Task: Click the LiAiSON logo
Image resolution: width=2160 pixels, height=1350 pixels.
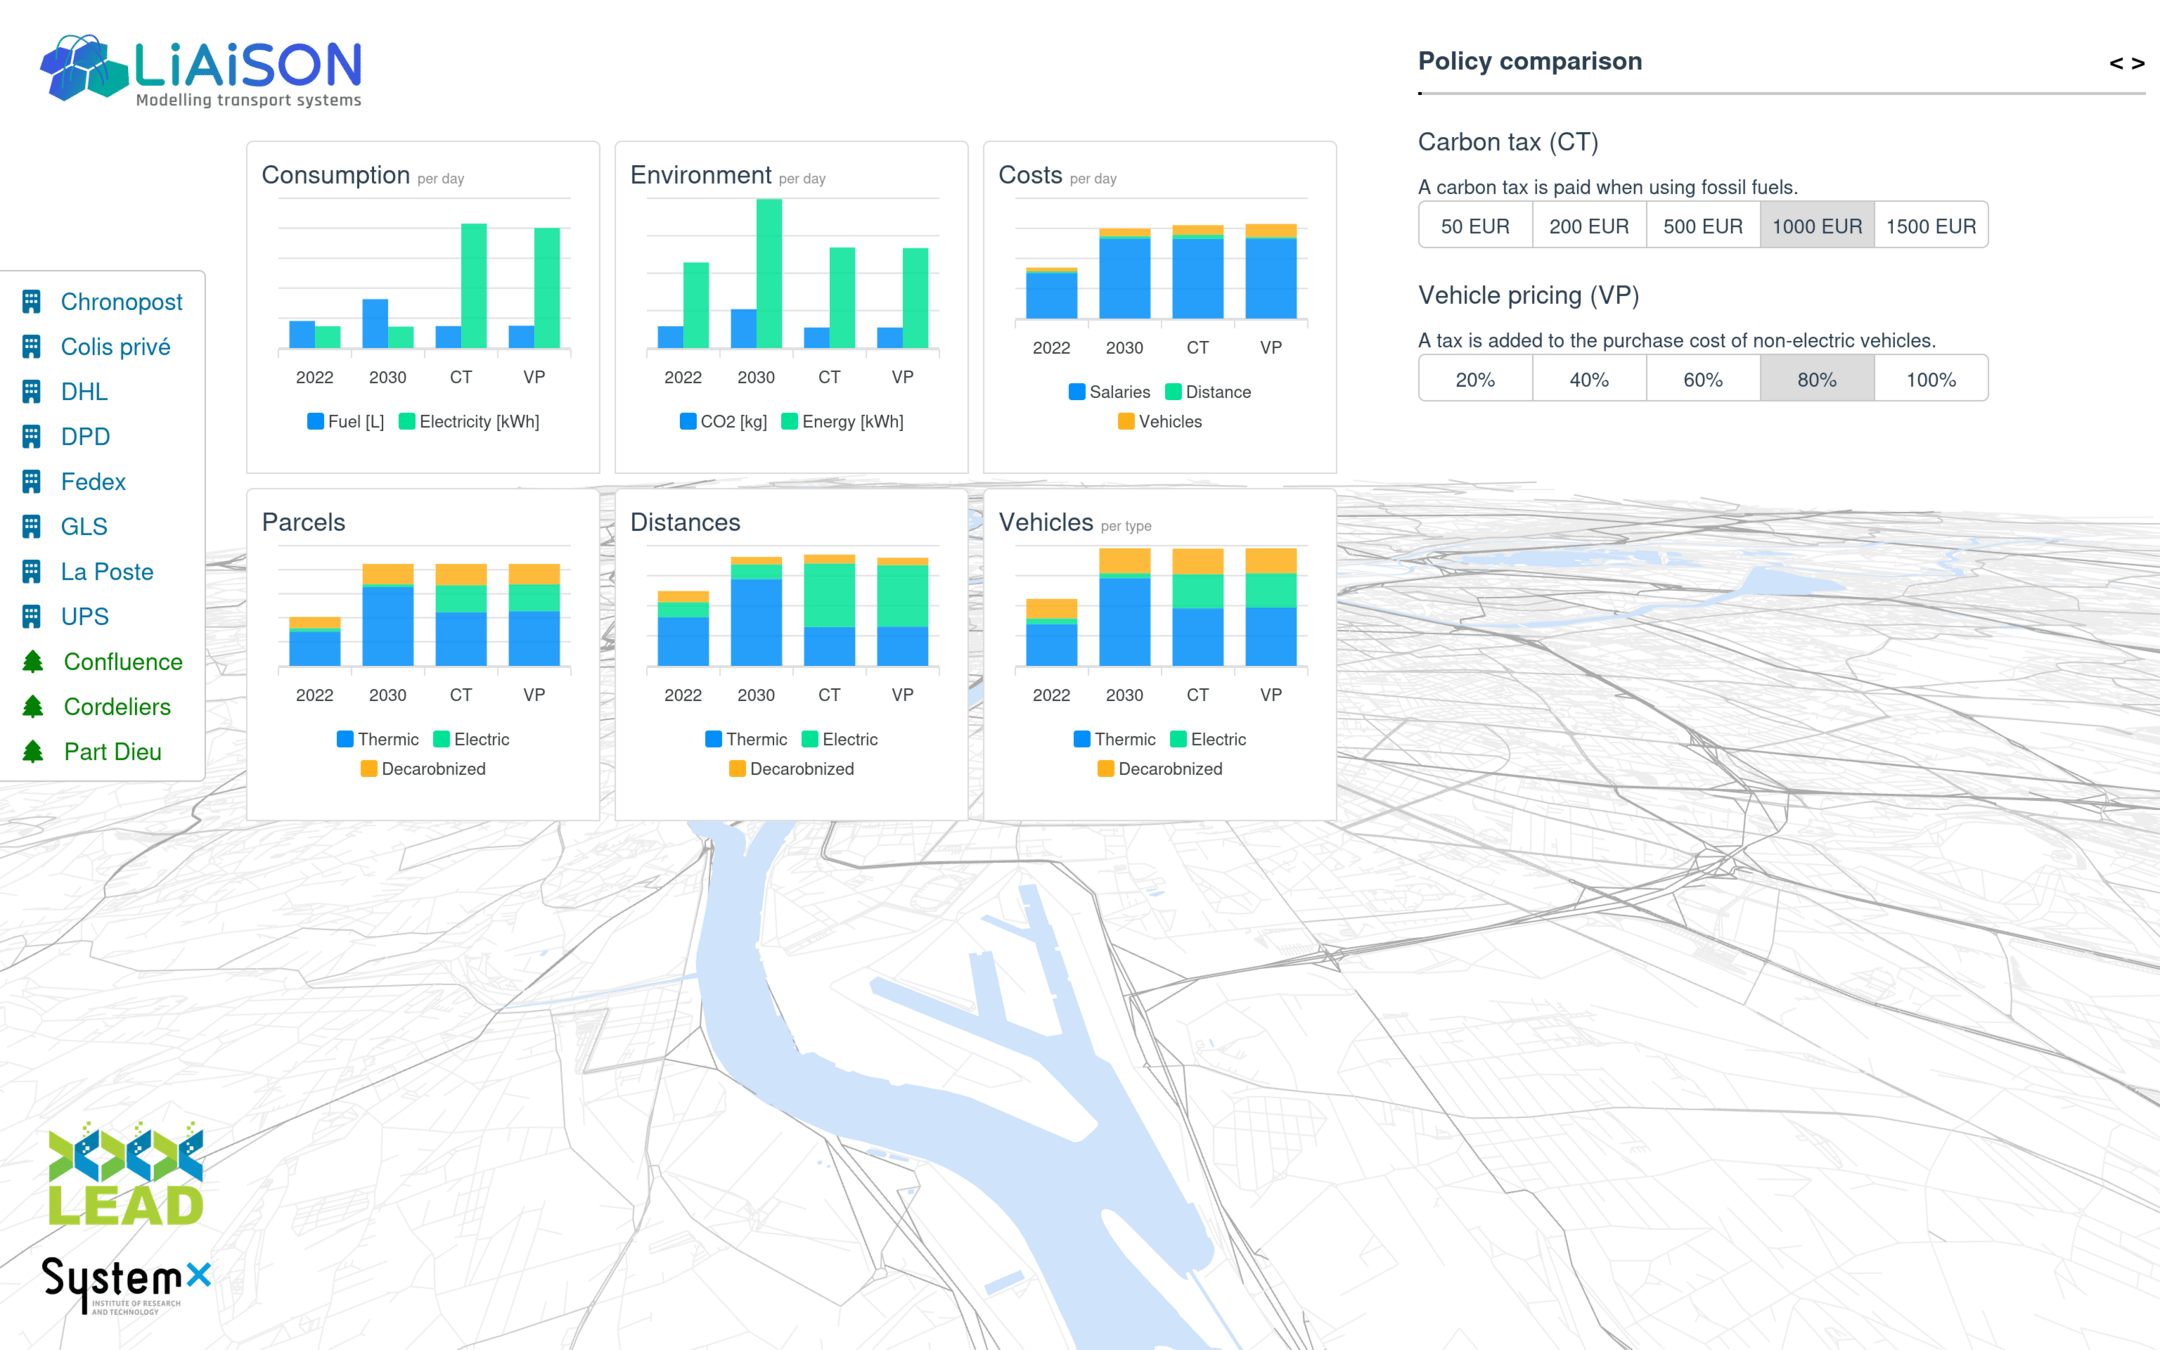Action: (201, 70)
